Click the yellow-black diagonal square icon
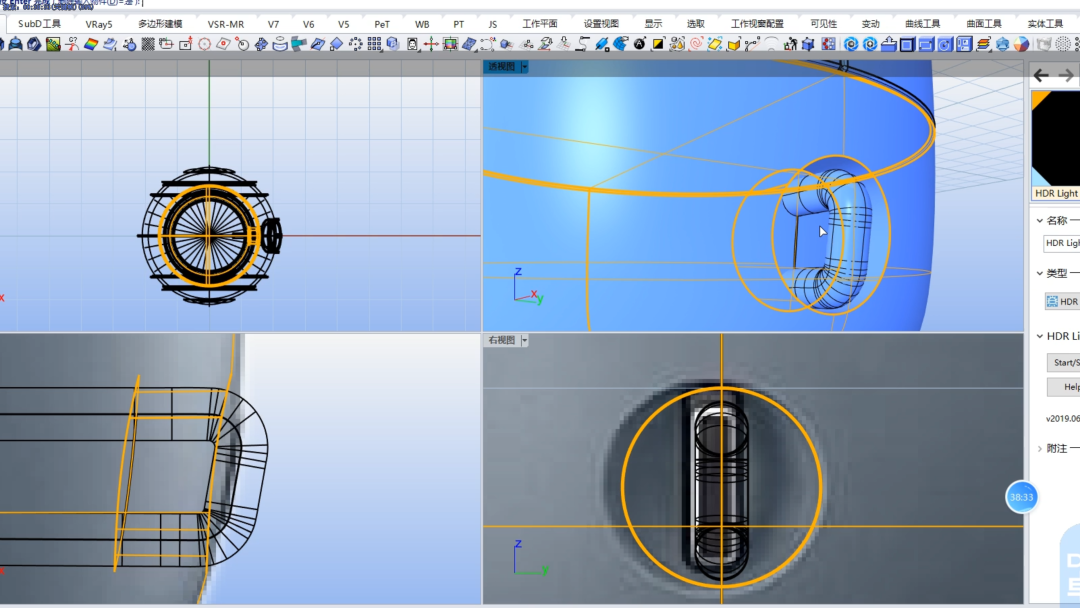 pos(658,45)
